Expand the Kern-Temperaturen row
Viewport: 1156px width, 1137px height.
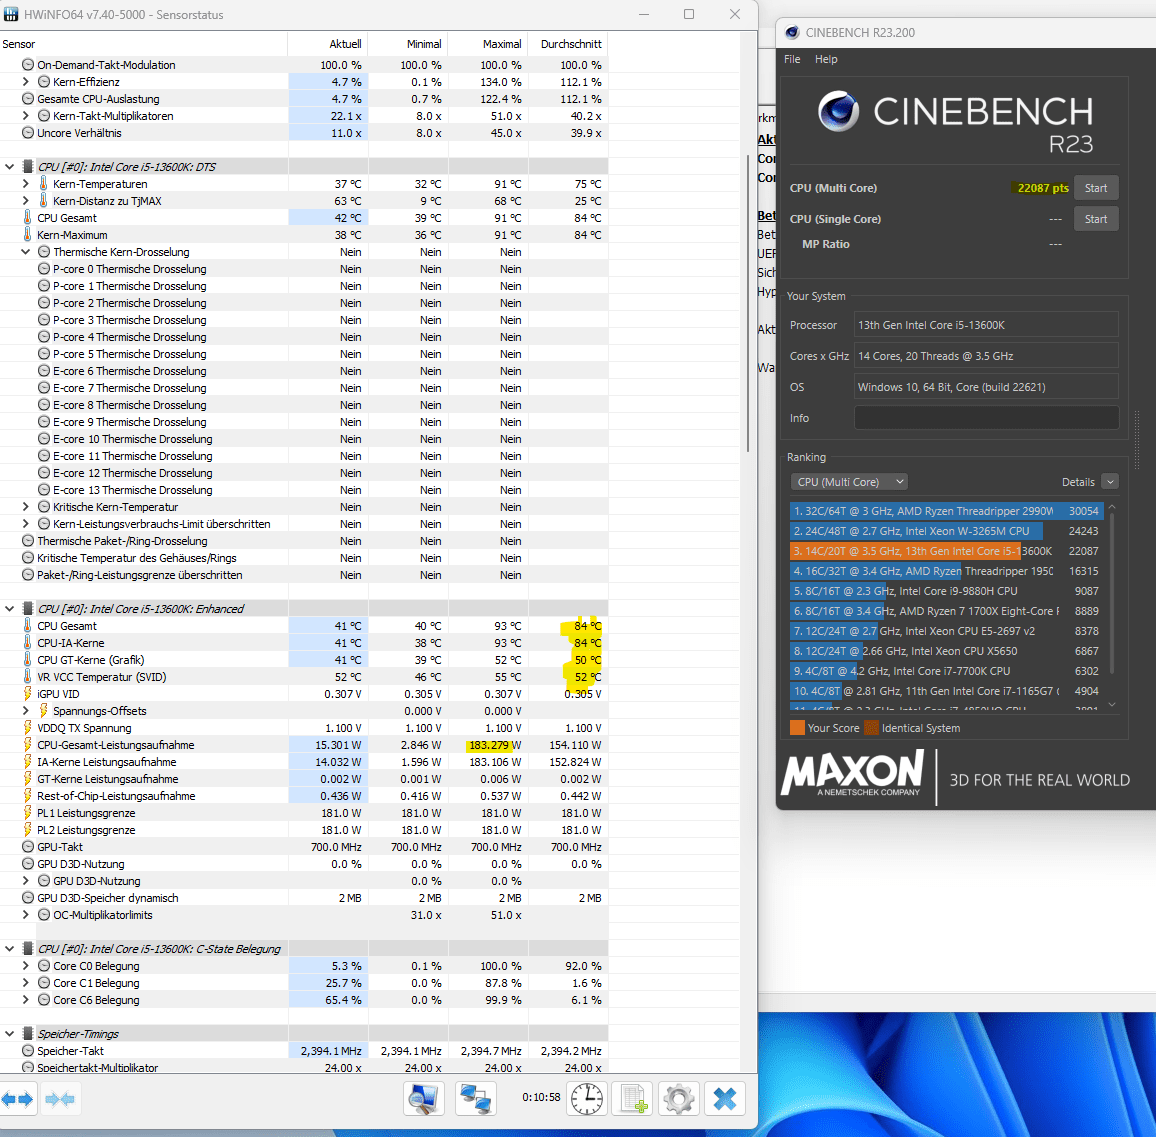[26, 184]
